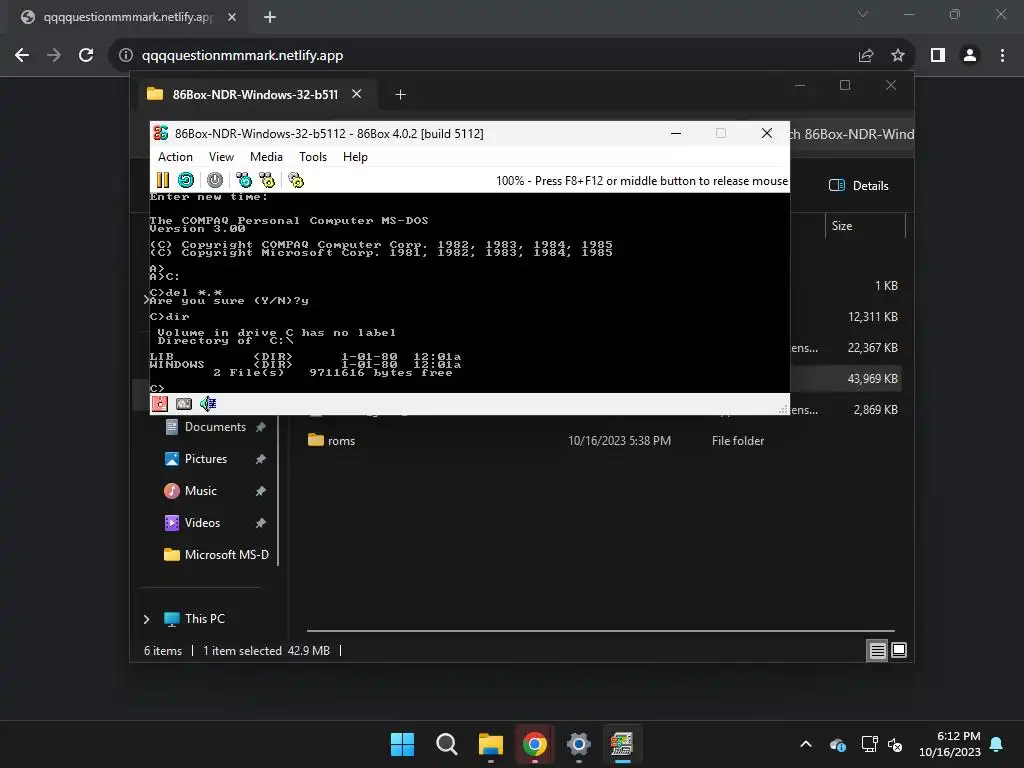
Task: Open the notification bell in the tray
Action: [997, 744]
